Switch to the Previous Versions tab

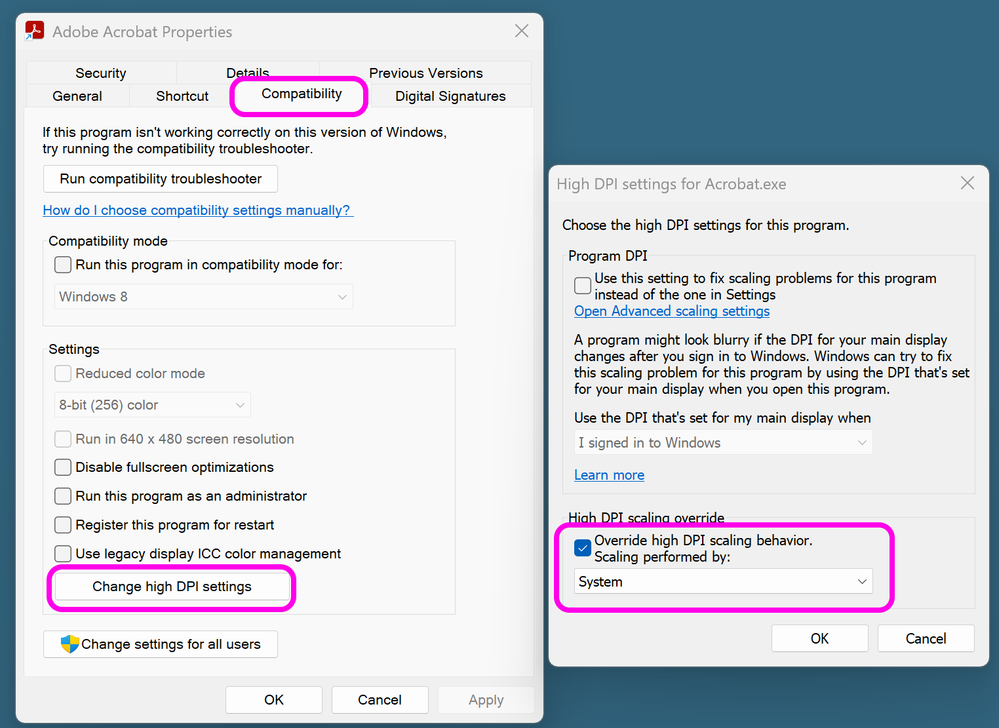click(426, 73)
